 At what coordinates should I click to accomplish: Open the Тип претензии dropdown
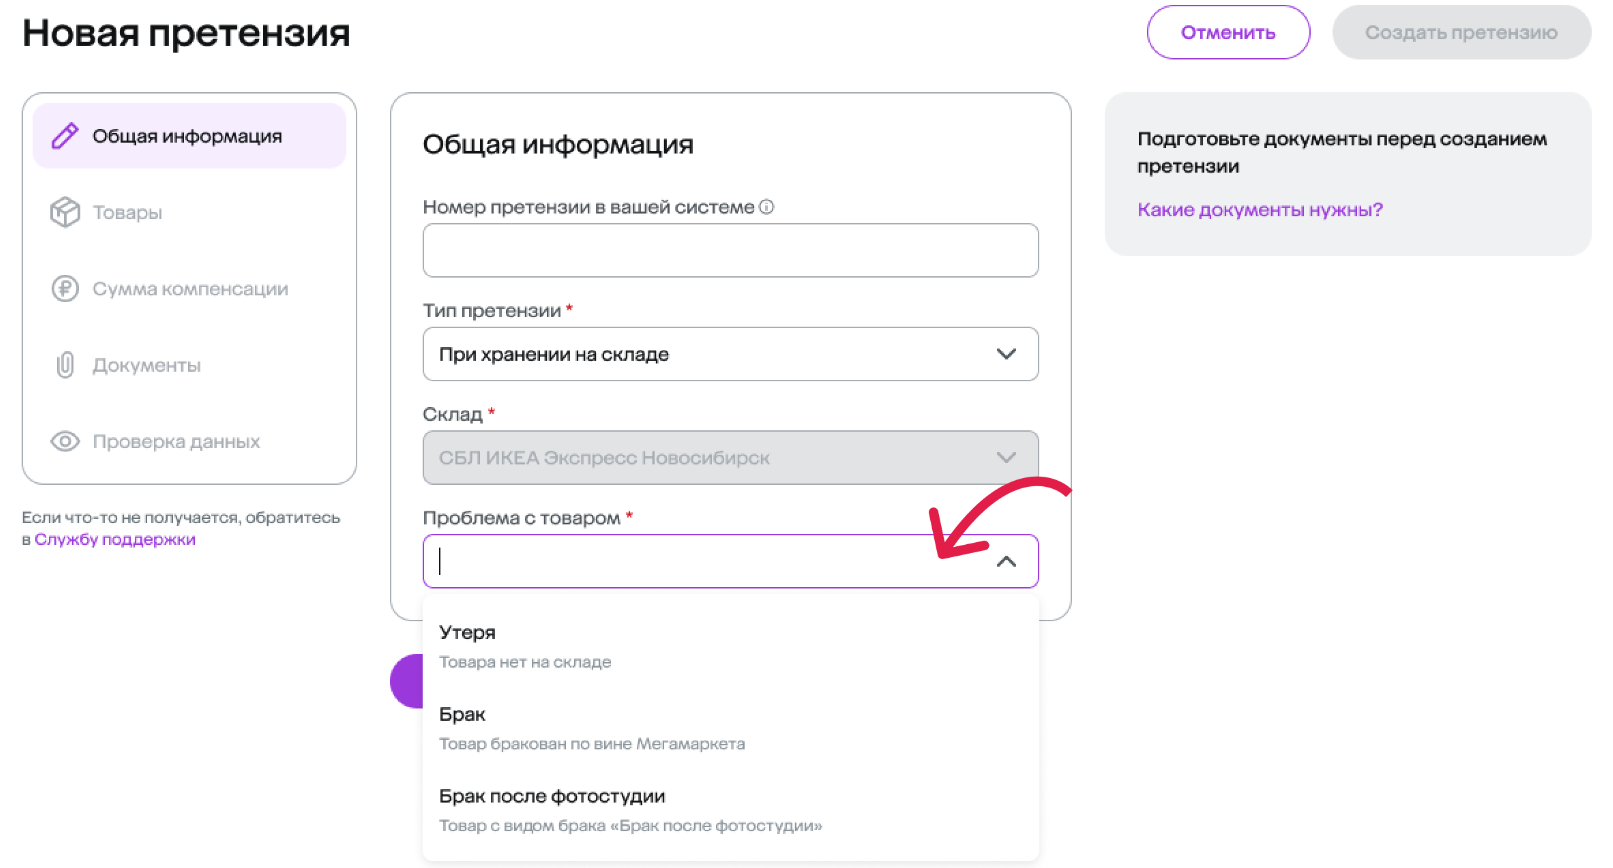tap(730, 354)
